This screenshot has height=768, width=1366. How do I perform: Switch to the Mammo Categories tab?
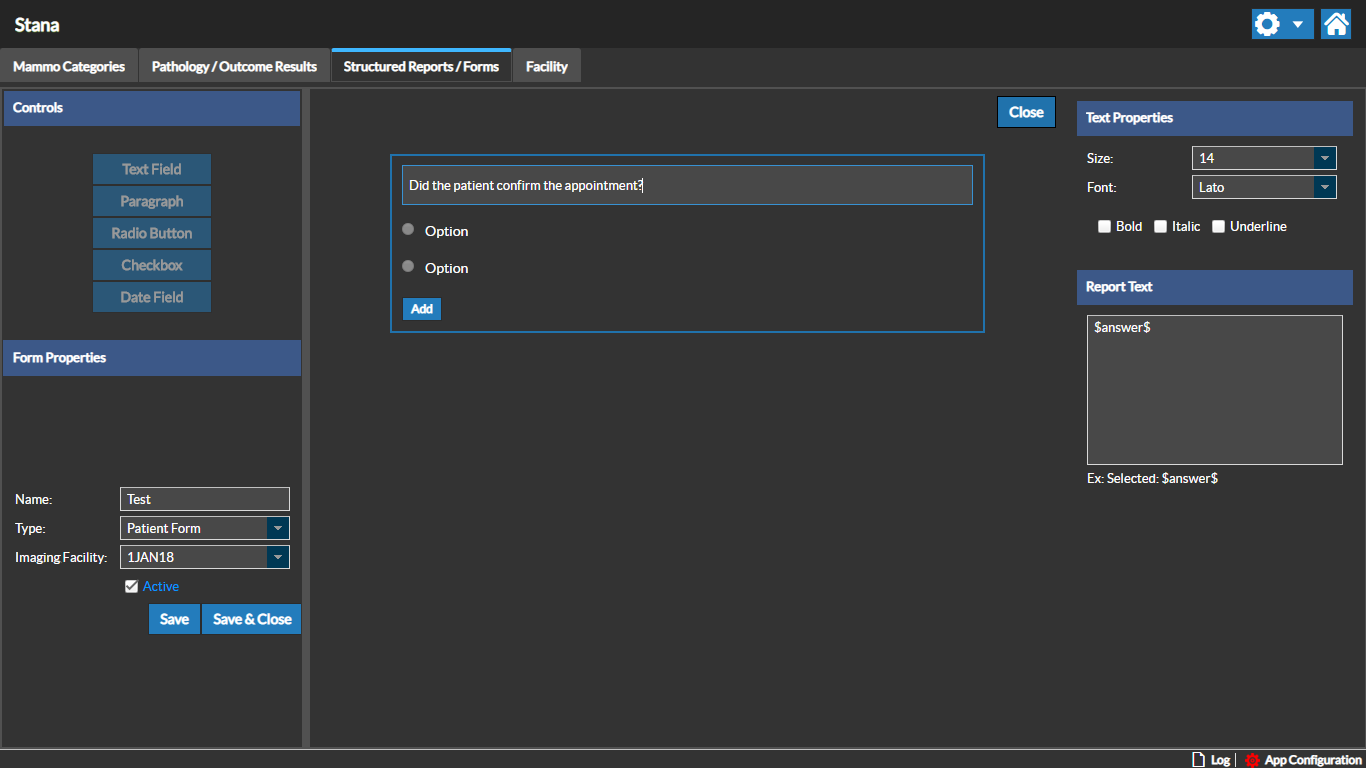[x=69, y=67]
